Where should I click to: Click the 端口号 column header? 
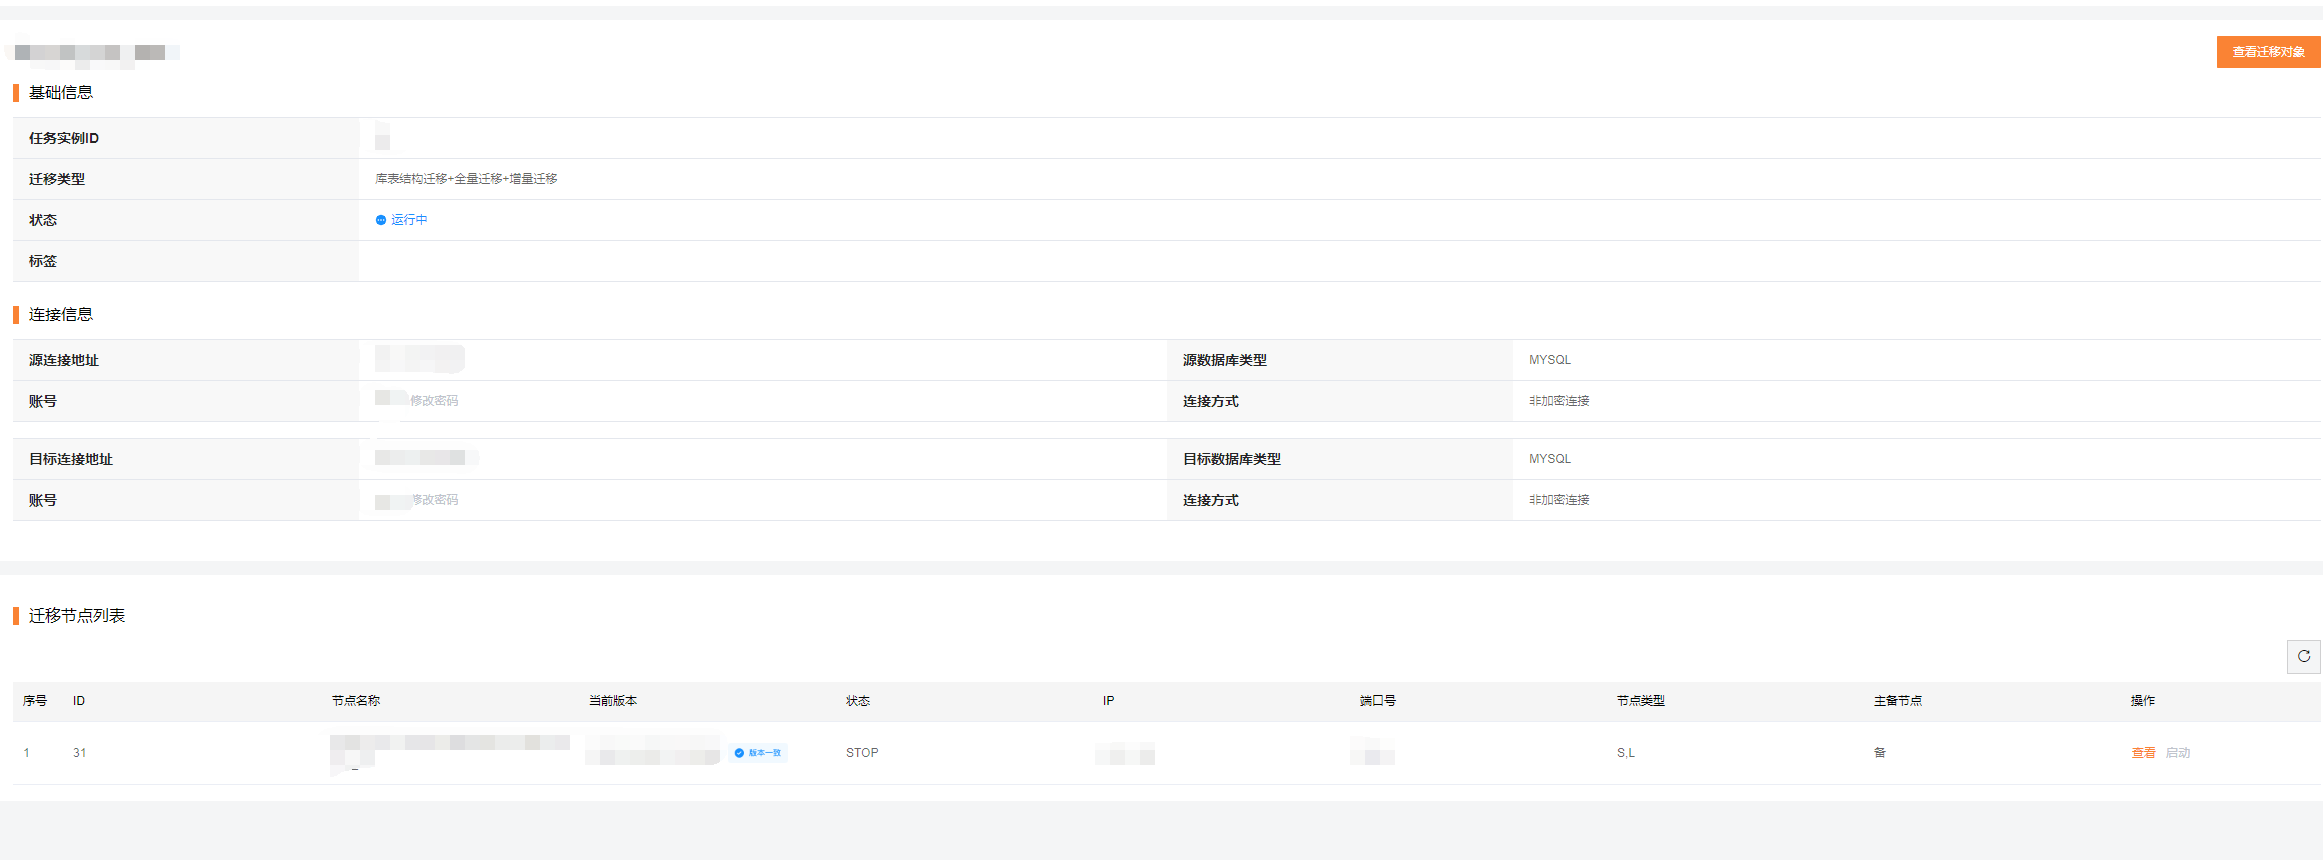(x=1378, y=701)
